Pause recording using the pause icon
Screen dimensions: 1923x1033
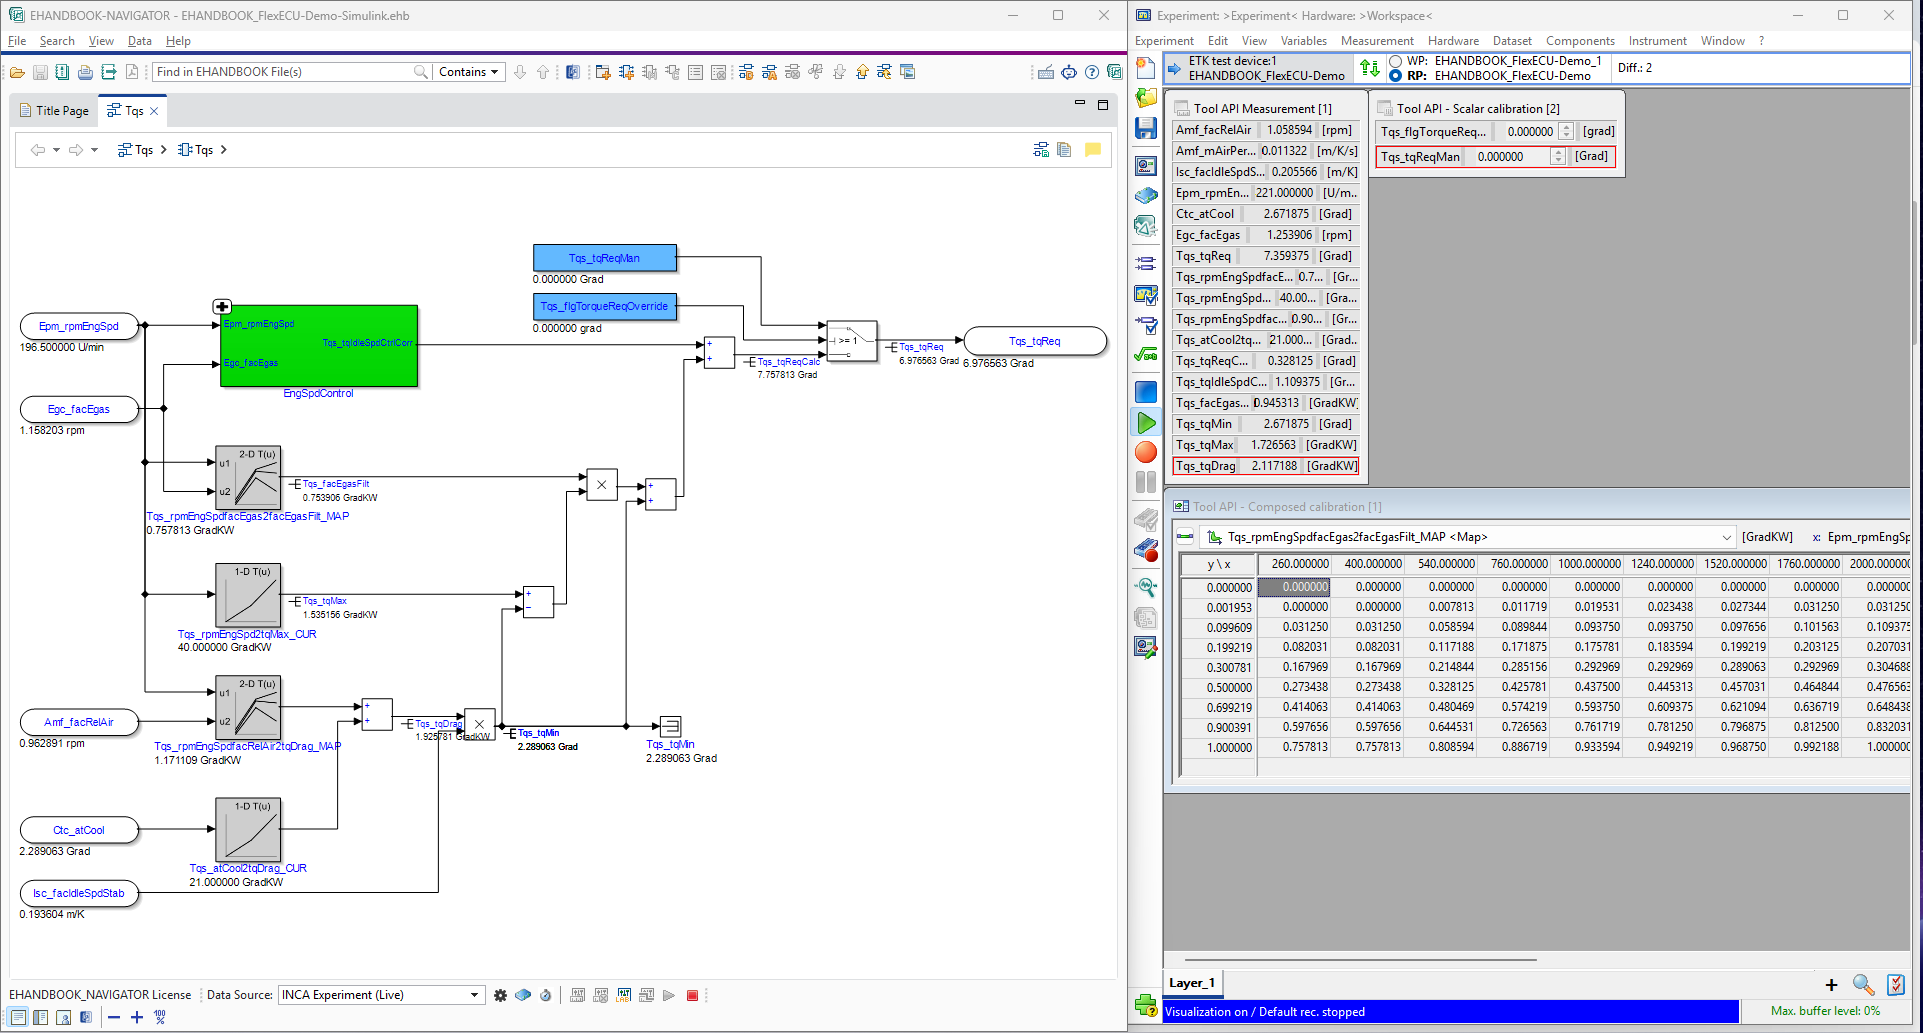click(1145, 481)
